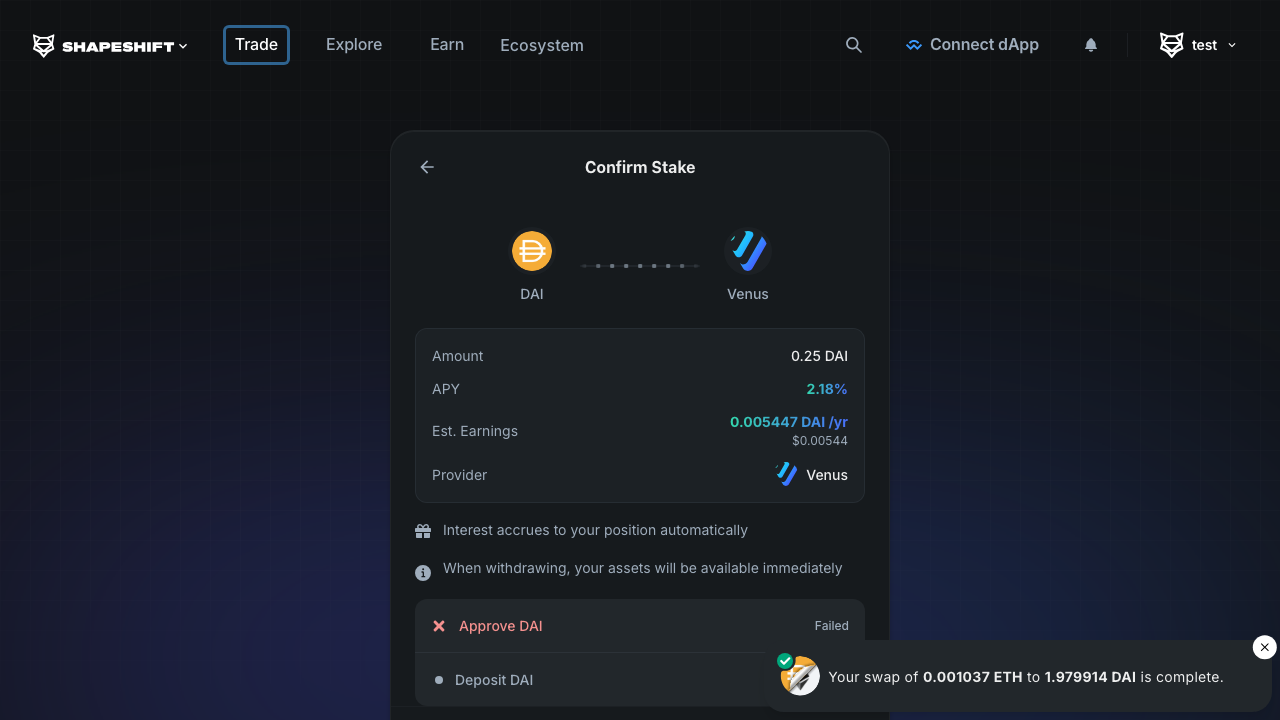Click the DAI token icon
This screenshot has width=1280, height=720.
point(532,251)
